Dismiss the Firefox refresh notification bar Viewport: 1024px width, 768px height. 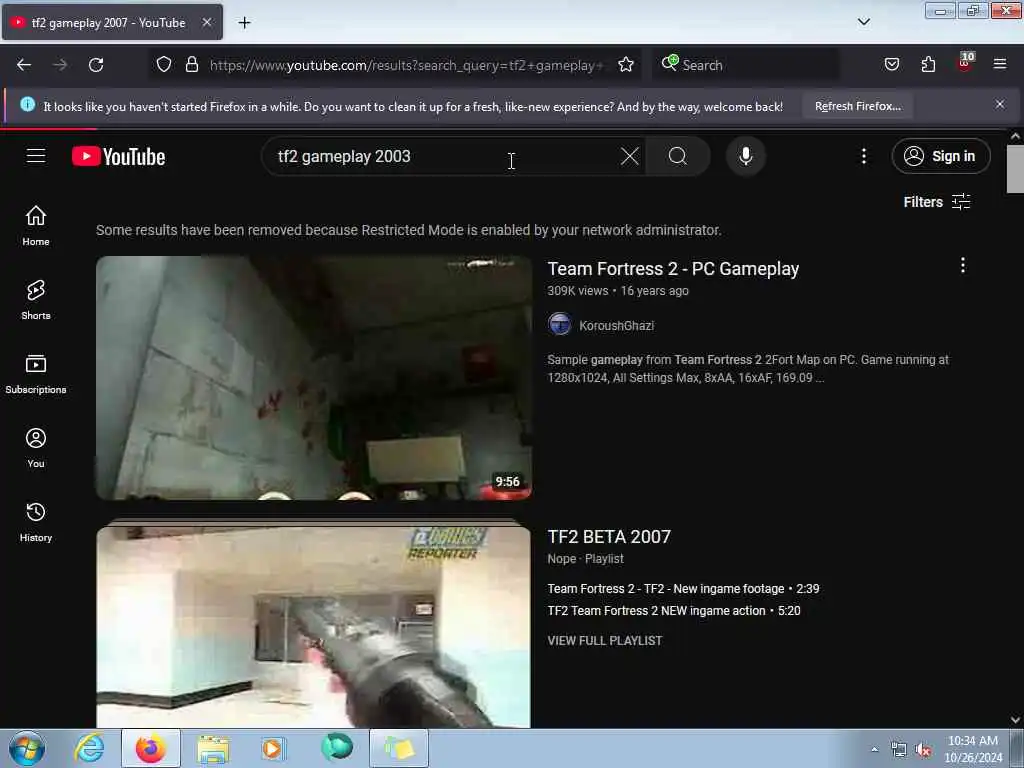(x=1000, y=104)
